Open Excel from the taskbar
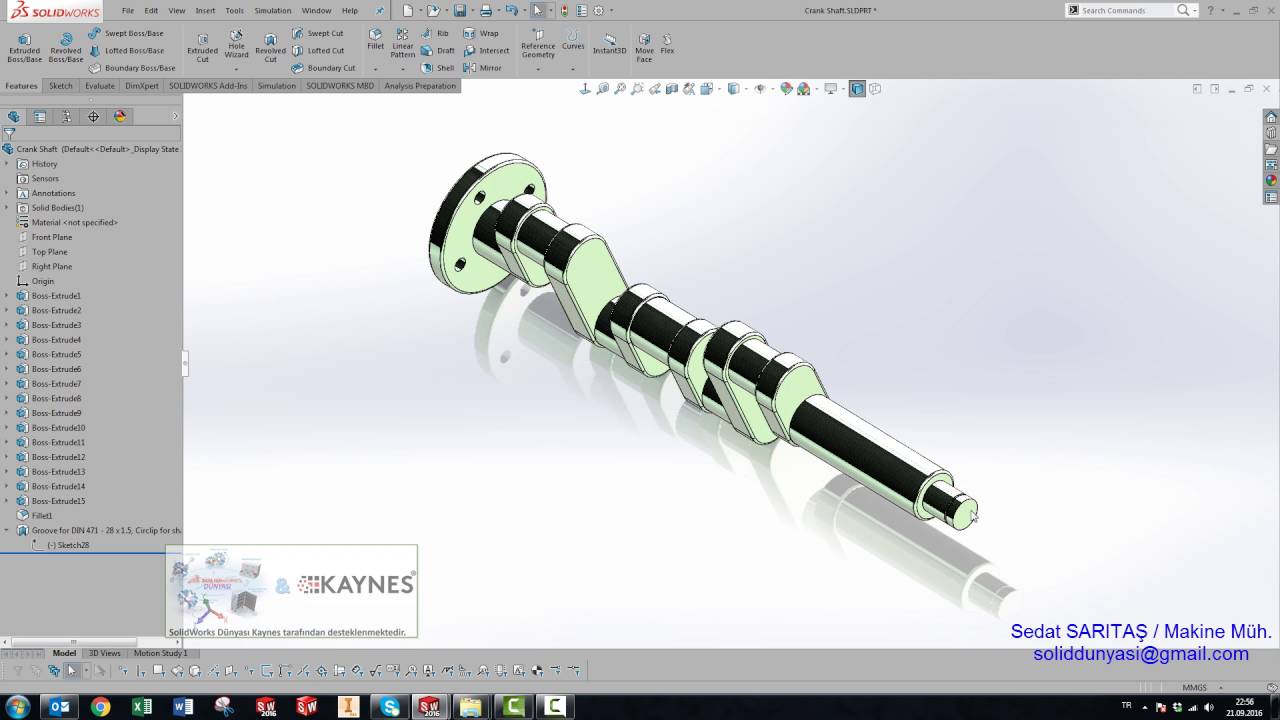The width and height of the screenshot is (1280, 720). point(142,707)
